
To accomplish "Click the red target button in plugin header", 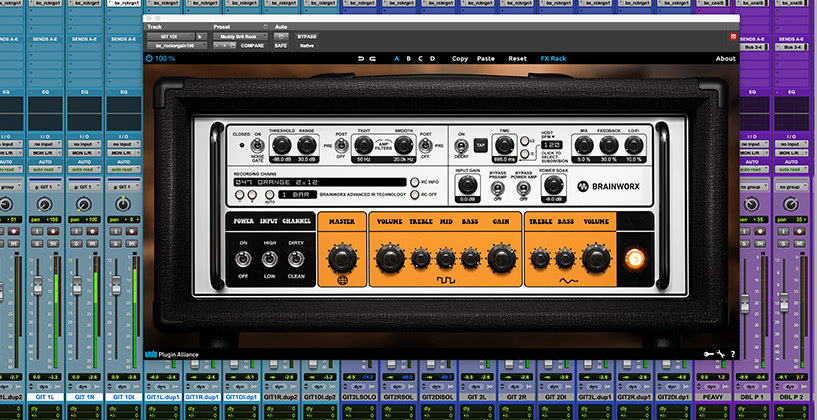I will point(734,36).
